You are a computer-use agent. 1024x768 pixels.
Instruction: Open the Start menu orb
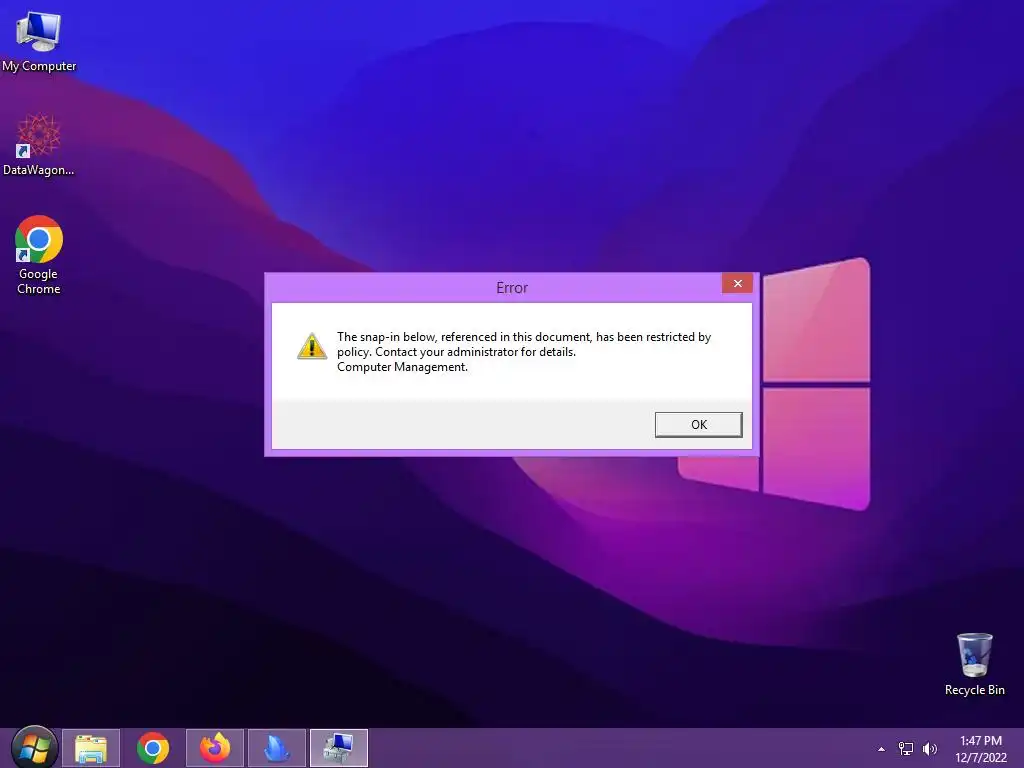pos(34,748)
